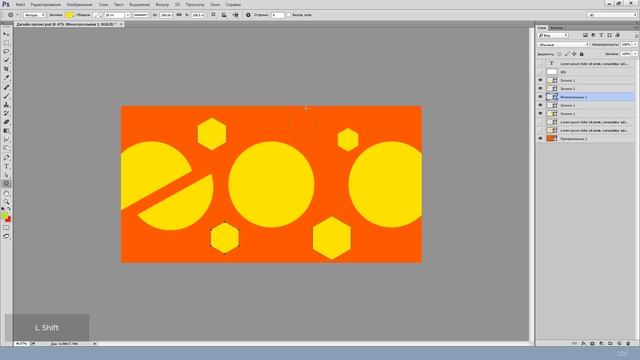The width and height of the screenshot is (640, 360).
Task: Select the Move tool
Action: (6, 34)
